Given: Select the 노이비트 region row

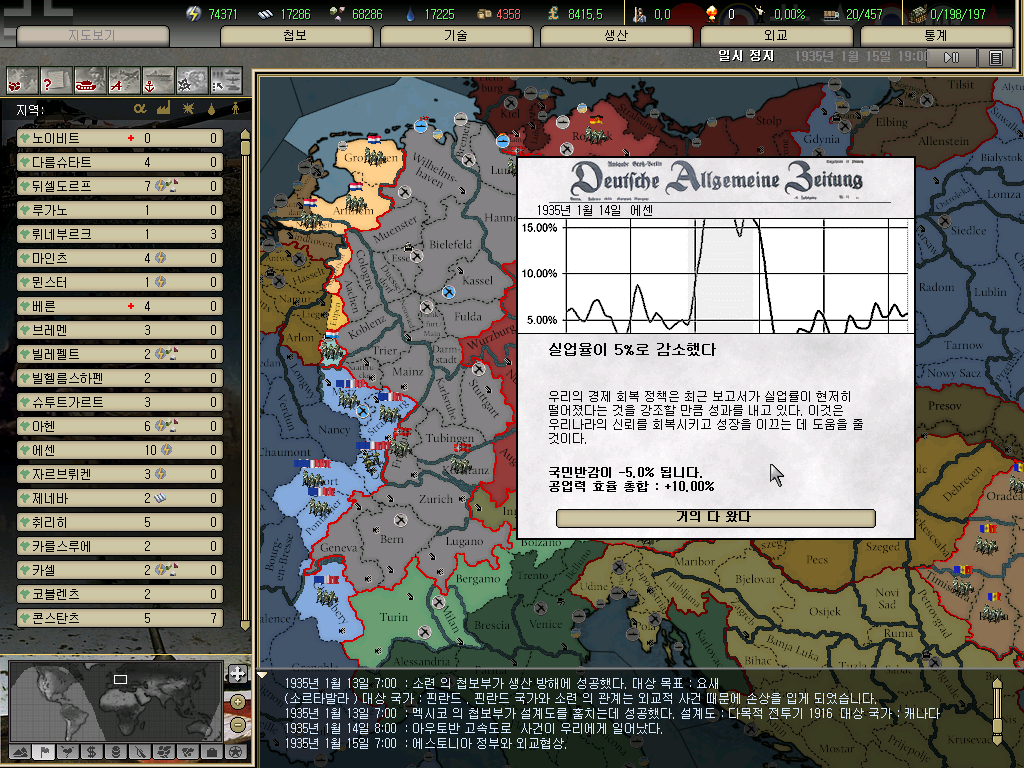Looking at the screenshot, I should (120, 138).
